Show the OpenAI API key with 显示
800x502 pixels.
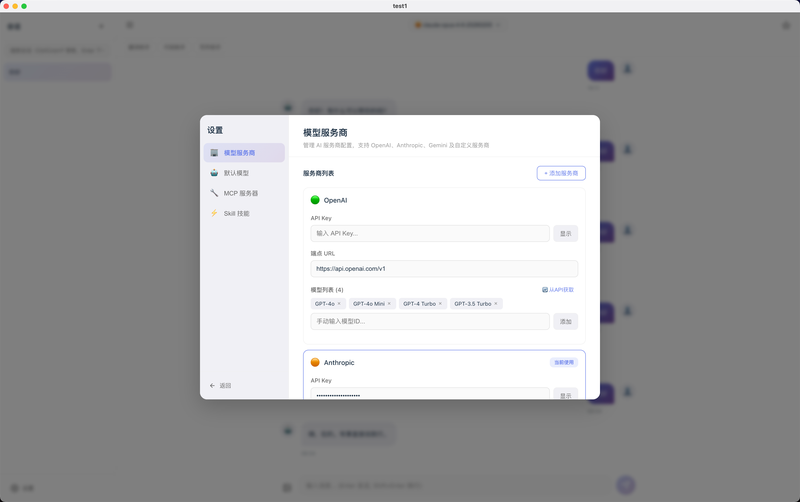click(565, 234)
